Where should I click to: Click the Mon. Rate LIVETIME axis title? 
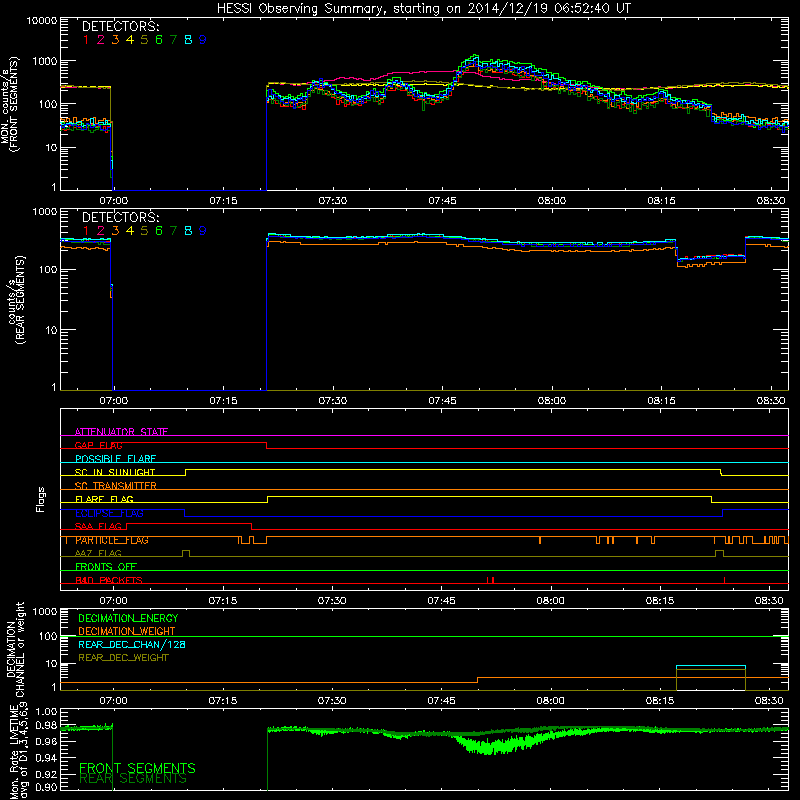pos(18,750)
